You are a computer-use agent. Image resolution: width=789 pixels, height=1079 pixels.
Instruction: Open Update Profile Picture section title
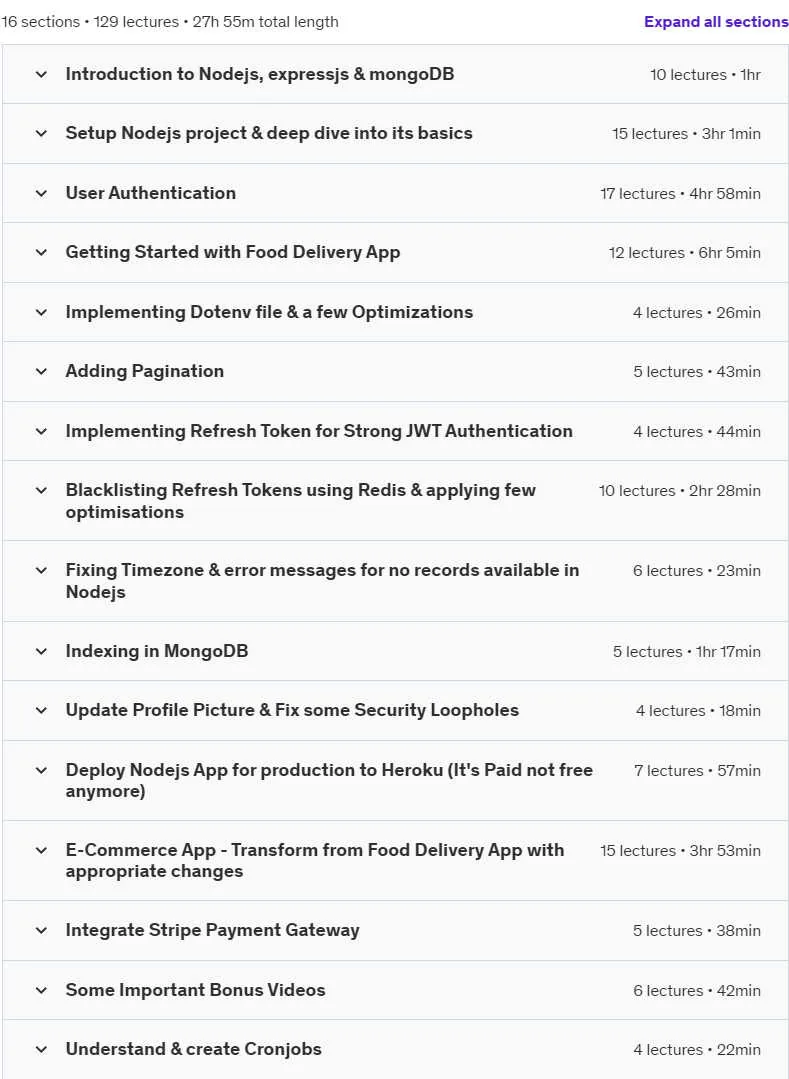click(x=292, y=710)
